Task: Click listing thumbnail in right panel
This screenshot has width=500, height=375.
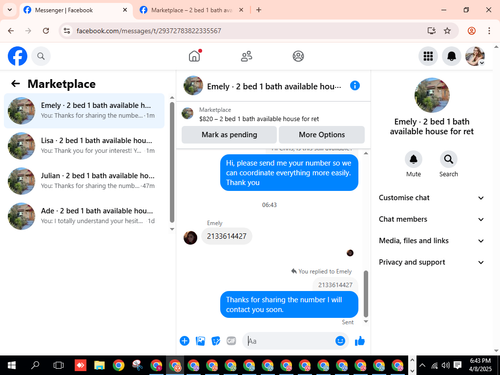Action: click(432, 95)
